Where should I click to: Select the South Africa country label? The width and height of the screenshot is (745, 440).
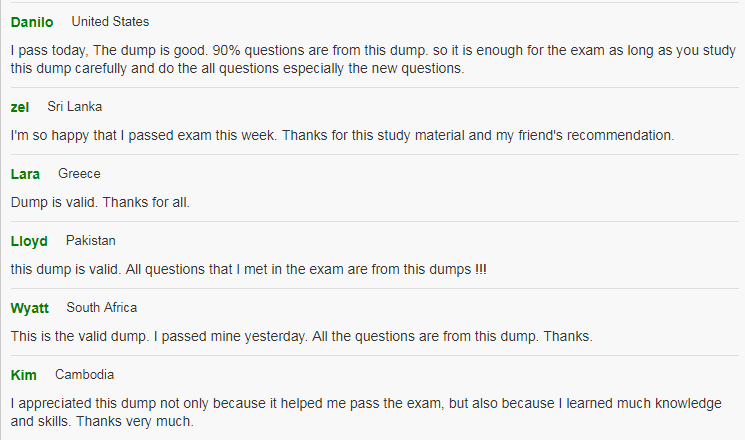click(x=102, y=307)
